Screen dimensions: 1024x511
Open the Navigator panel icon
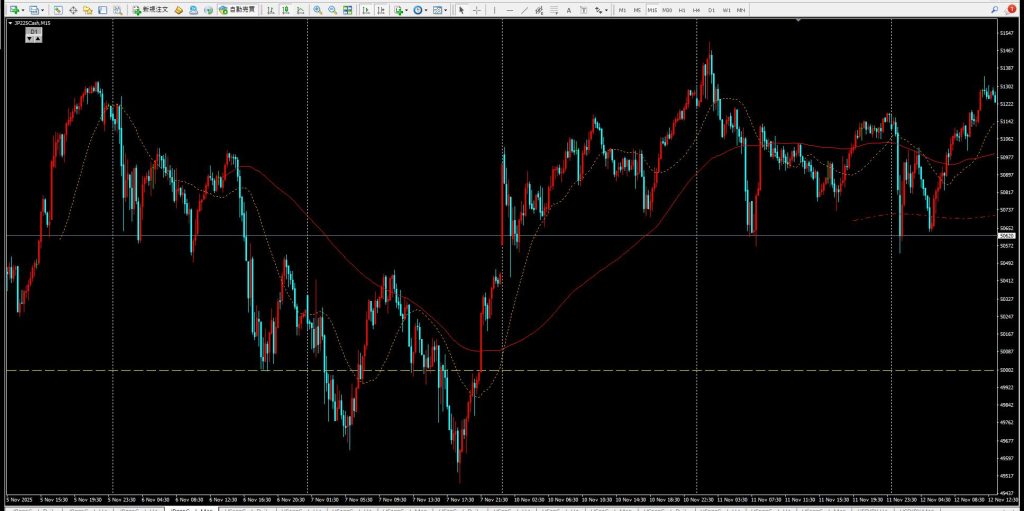(88, 10)
